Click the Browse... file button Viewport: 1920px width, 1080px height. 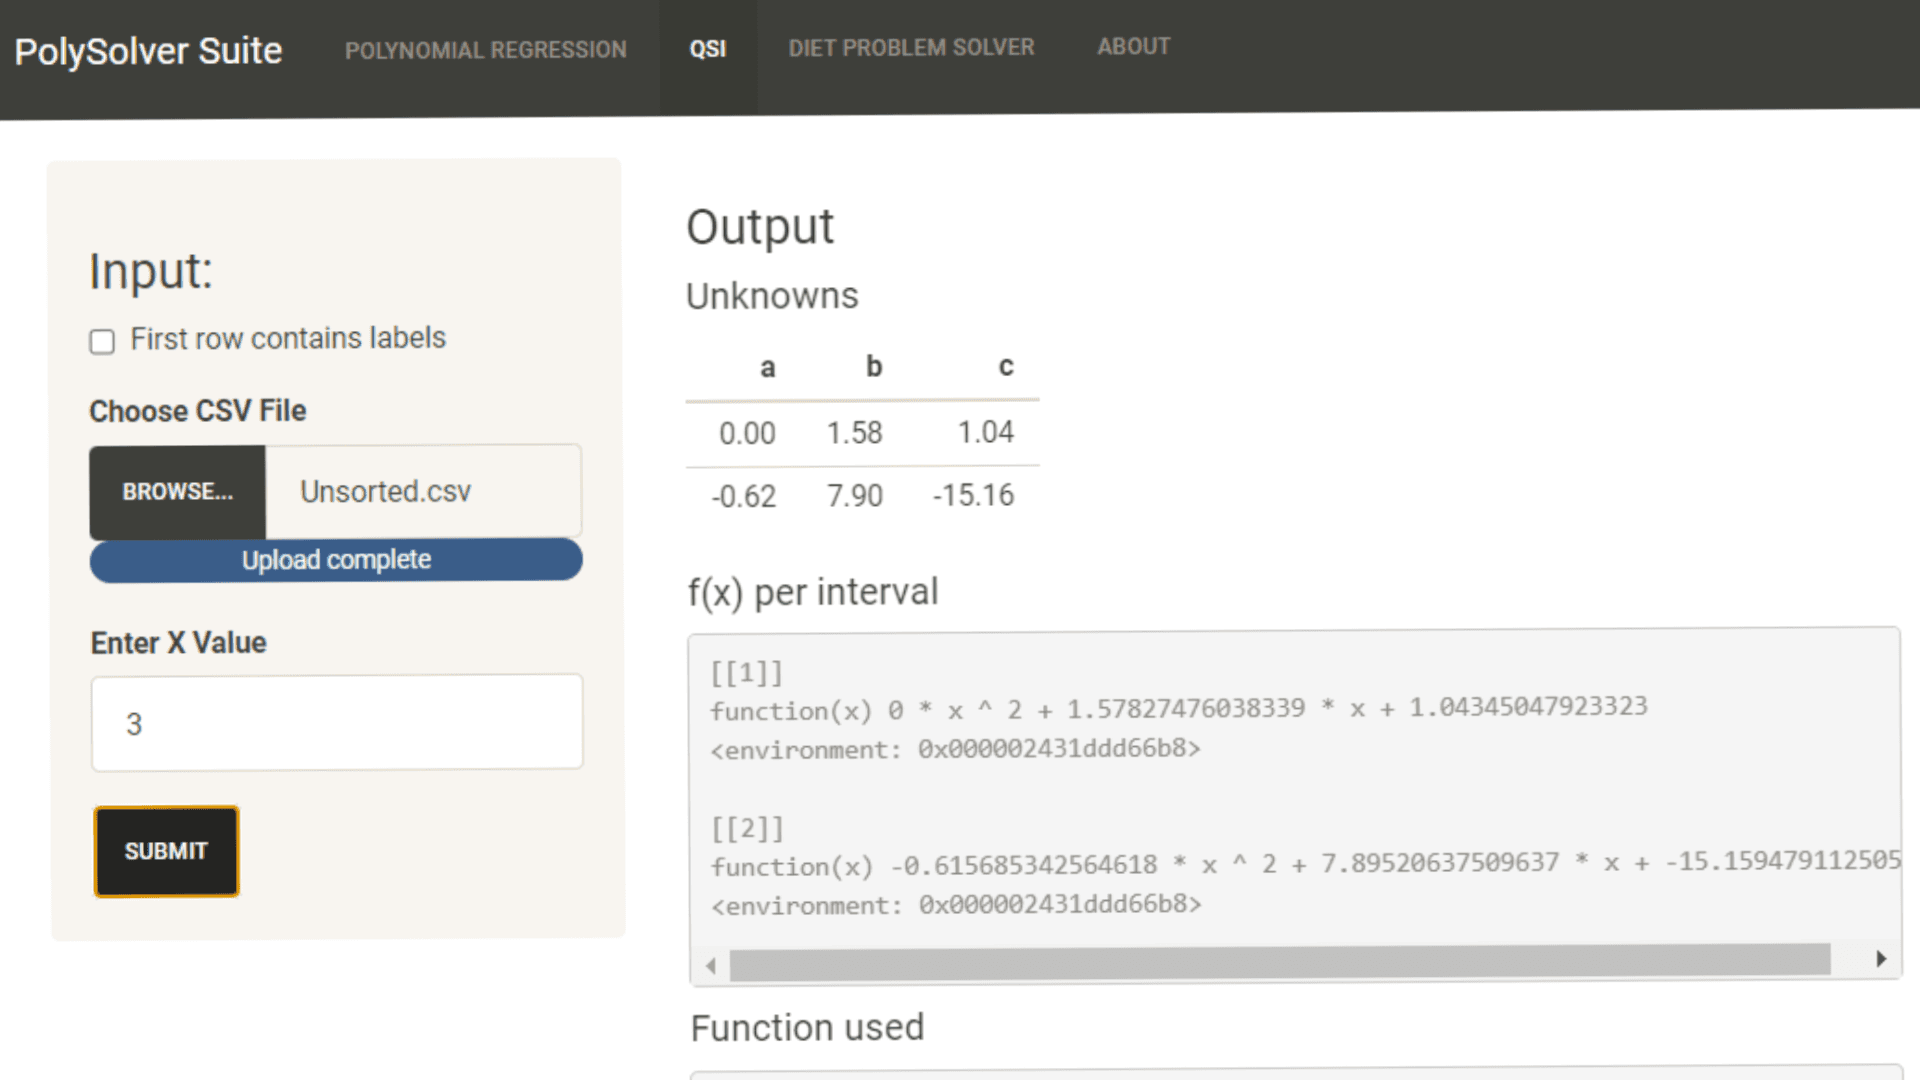[178, 492]
